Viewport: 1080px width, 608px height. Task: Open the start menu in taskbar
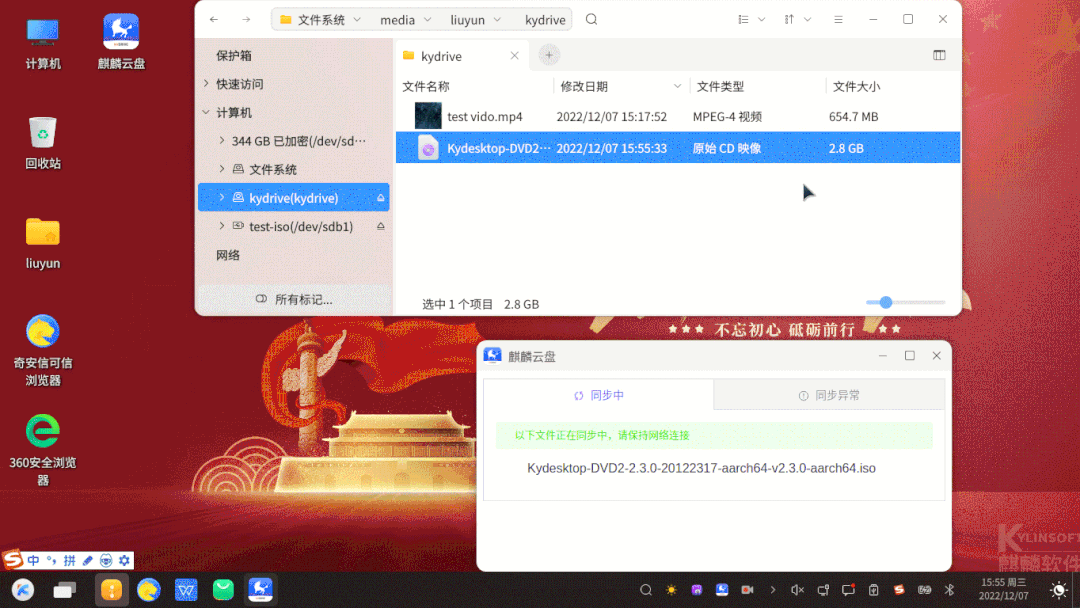(x=23, y=589)
